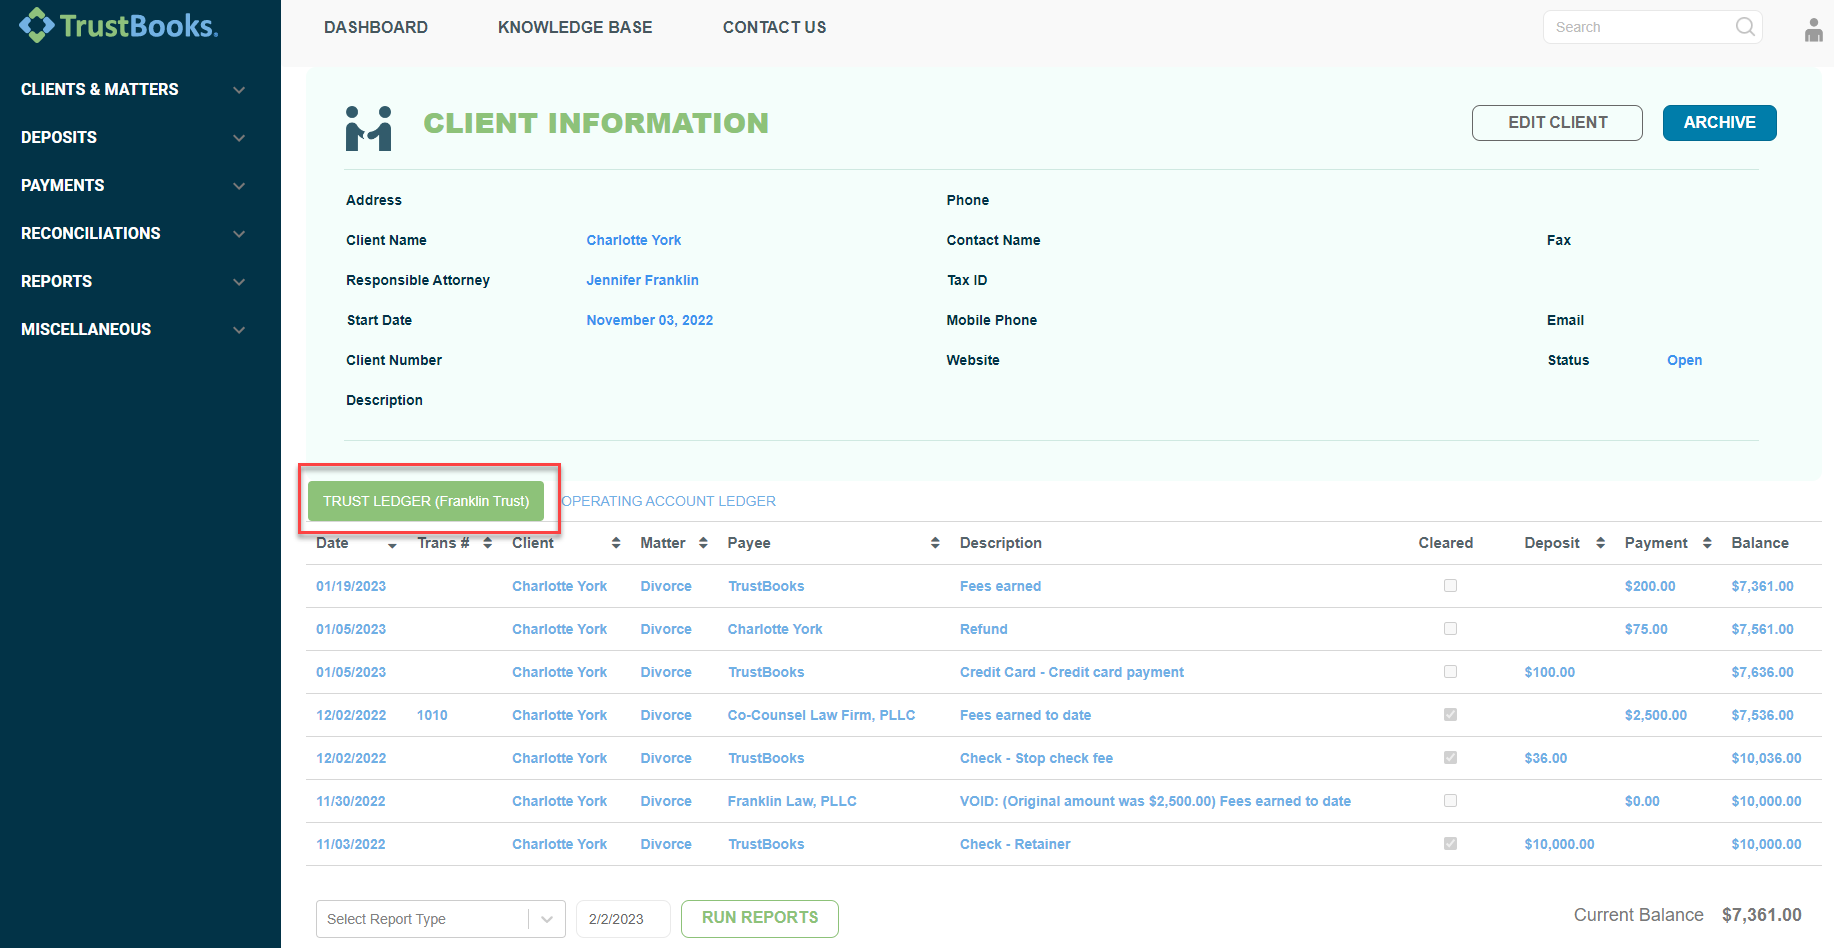Toggle Cleared checkbox for transaction 1010

point(1450,715)
